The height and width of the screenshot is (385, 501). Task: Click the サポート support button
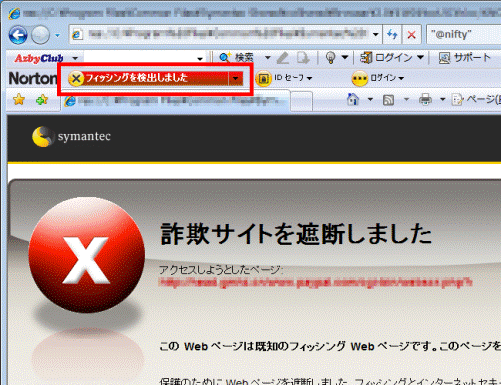(x=465, y=58)
